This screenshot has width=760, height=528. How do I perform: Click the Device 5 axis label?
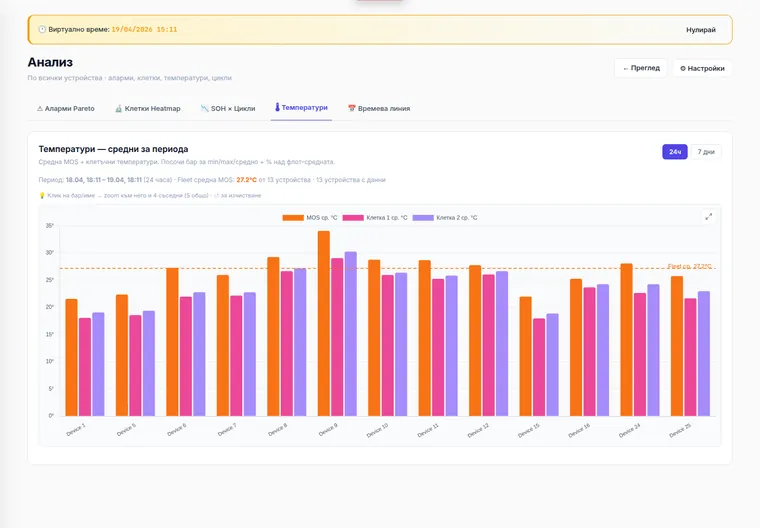126,430
